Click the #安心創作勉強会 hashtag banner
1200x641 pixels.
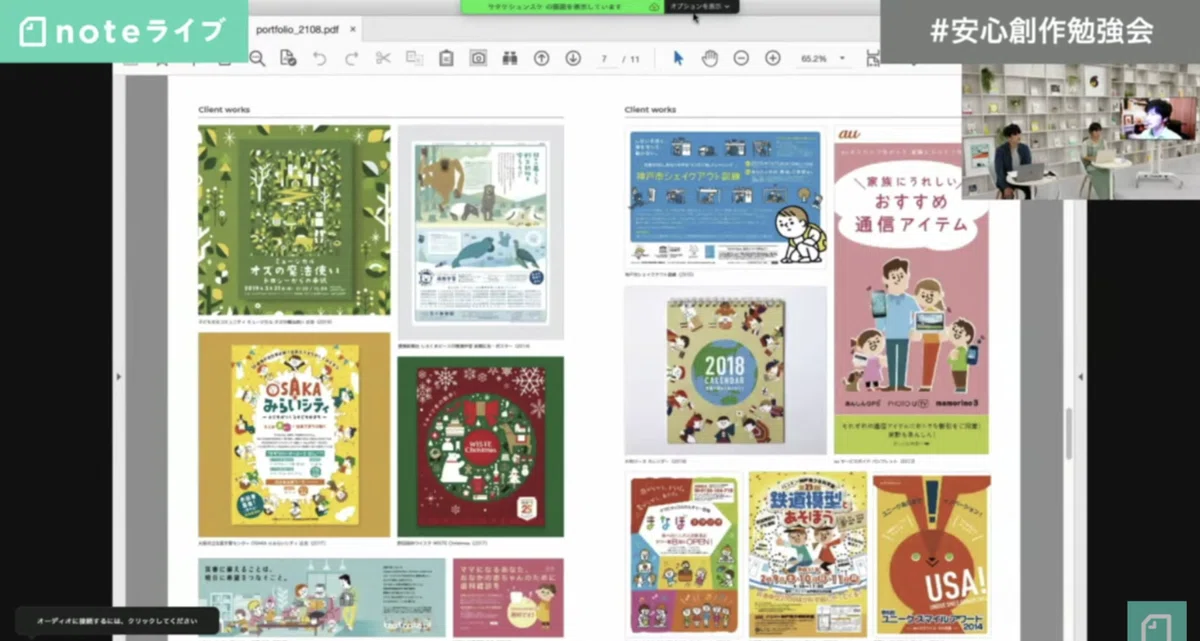pos(1040,31)
